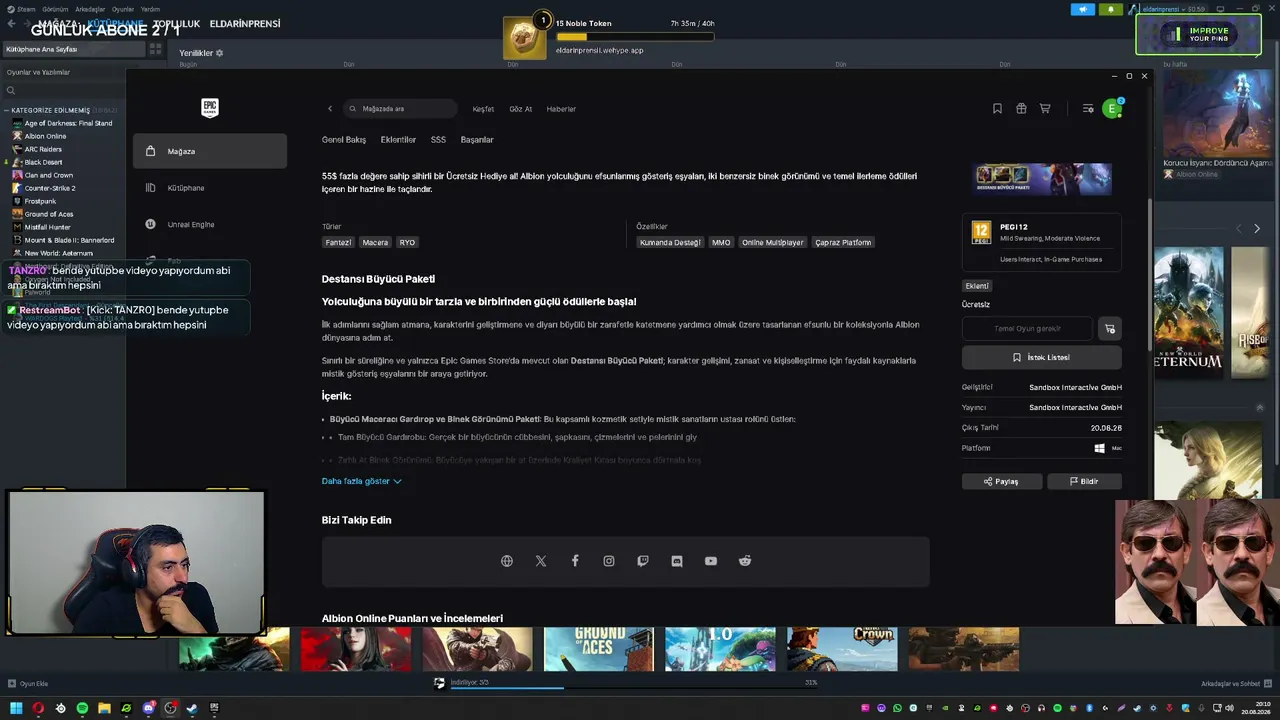Click the Mağazada ara search field

click(x=400, y=109)
